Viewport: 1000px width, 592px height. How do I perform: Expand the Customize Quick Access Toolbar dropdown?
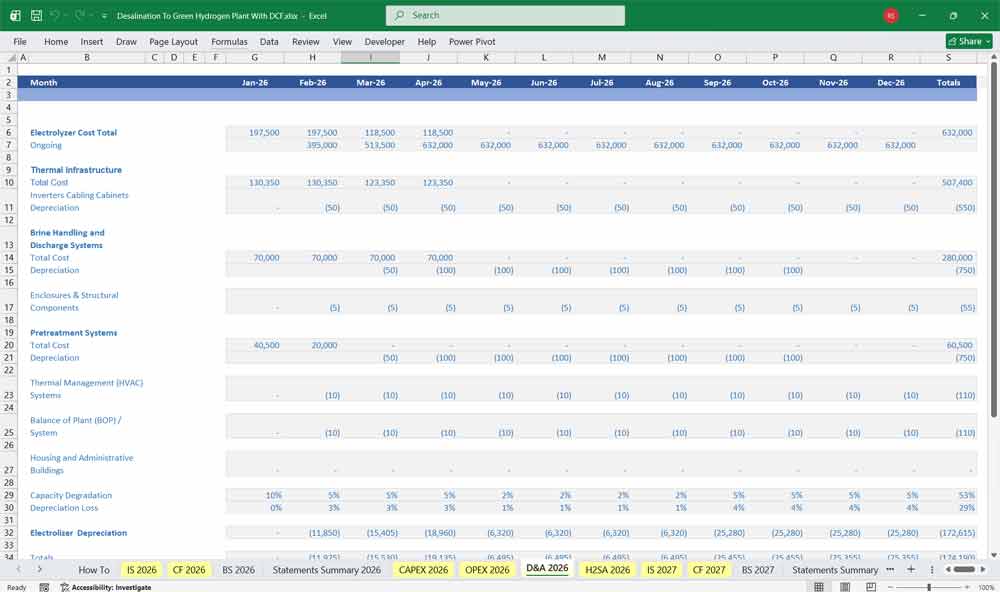click(104, 15)
